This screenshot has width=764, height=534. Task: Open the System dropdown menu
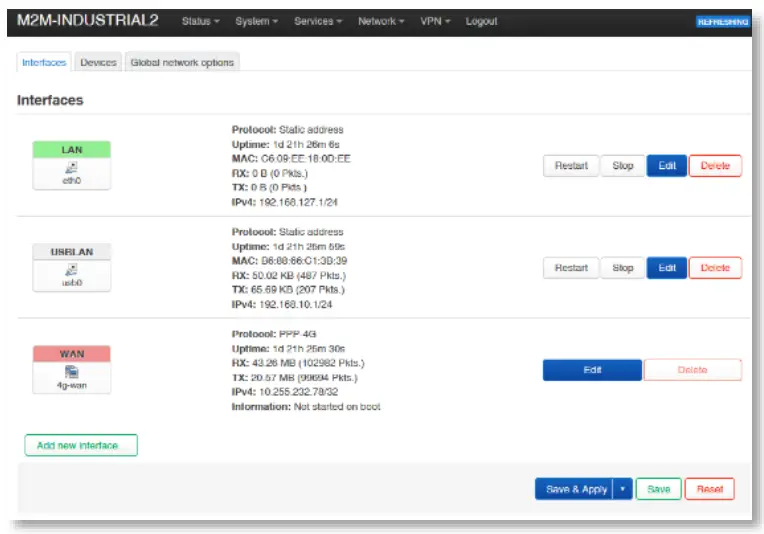click(256, 21)
